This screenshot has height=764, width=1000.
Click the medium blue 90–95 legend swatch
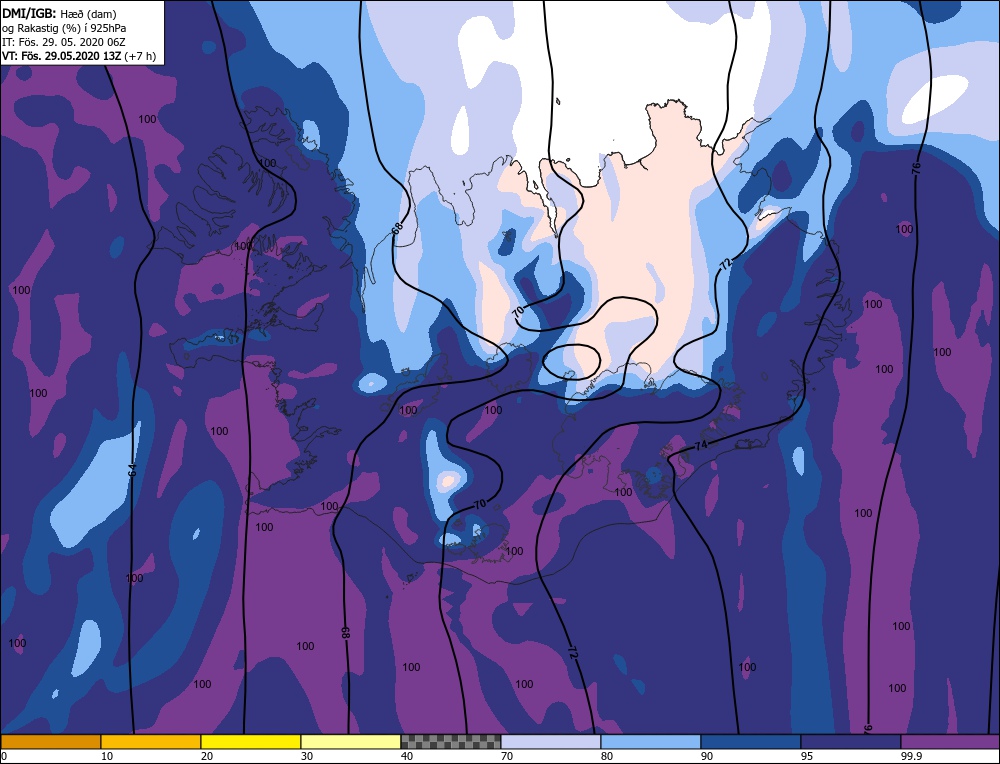(x=751, y=742)
